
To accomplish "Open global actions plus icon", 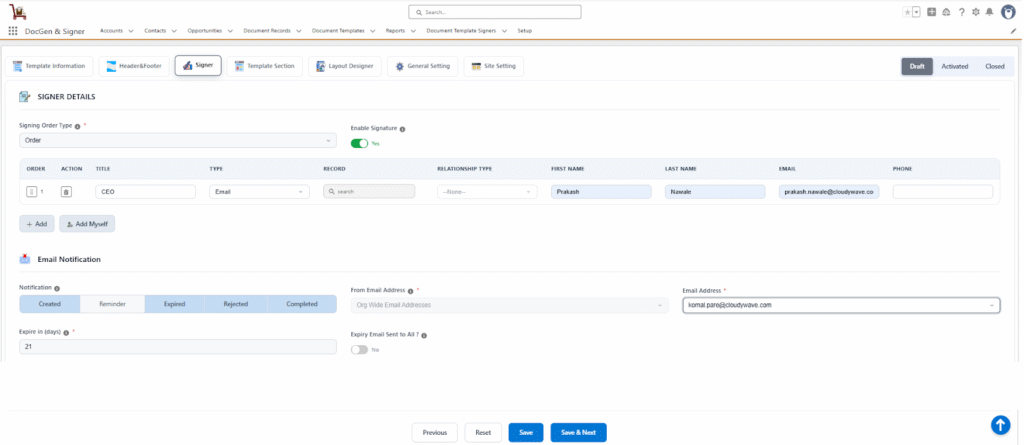I will click(x=932, y=12).
